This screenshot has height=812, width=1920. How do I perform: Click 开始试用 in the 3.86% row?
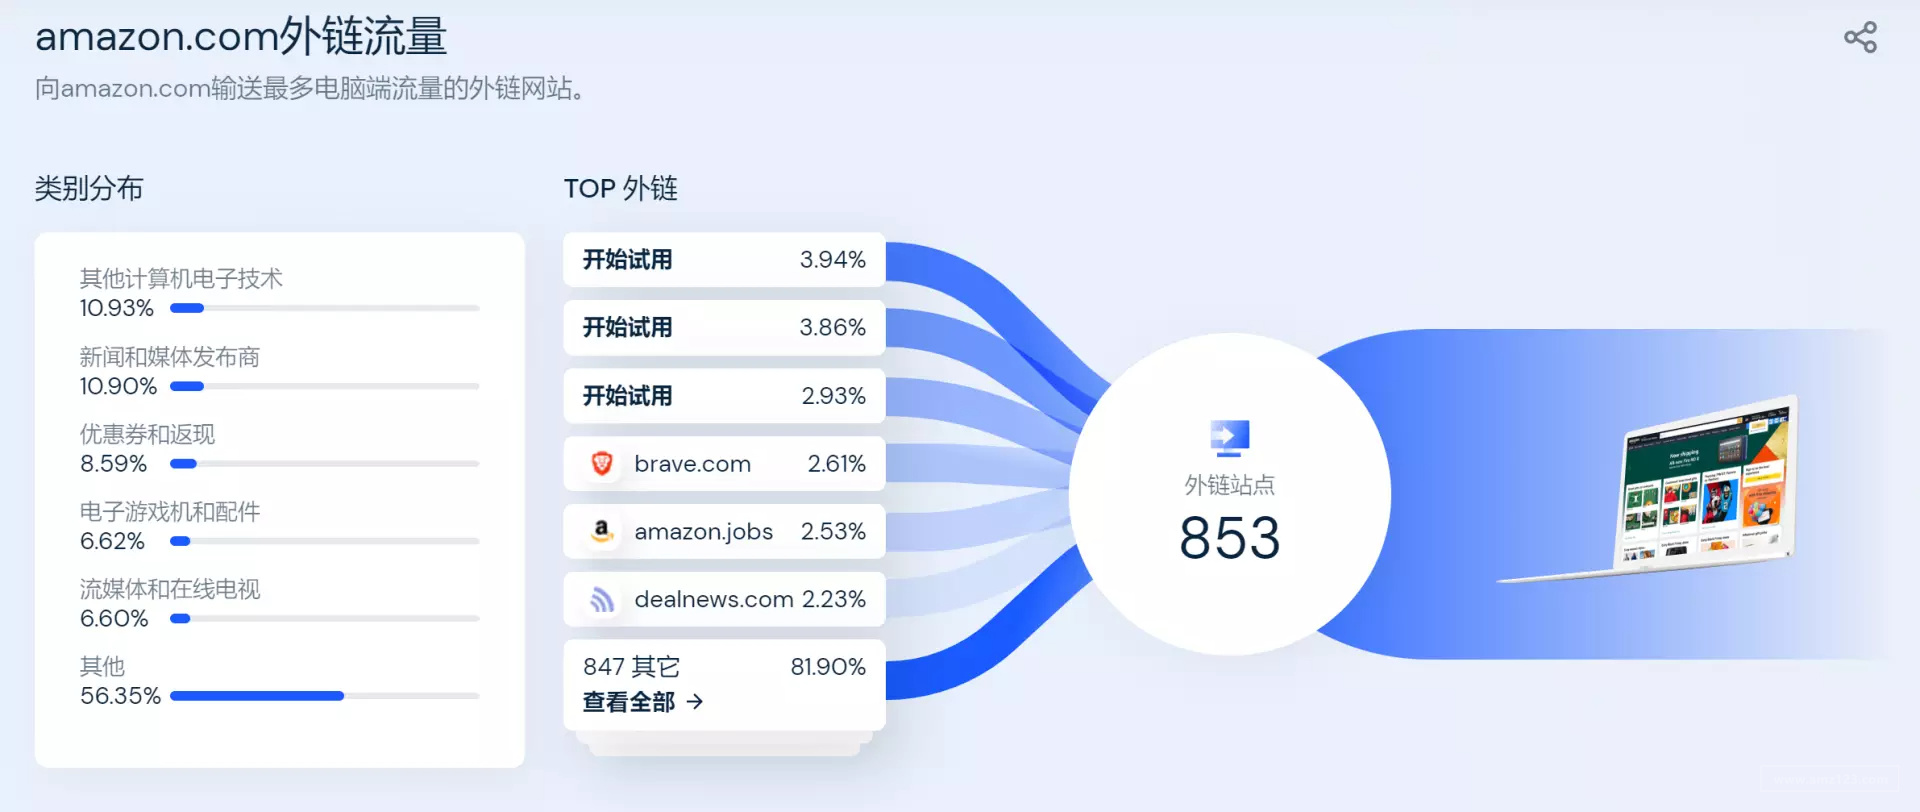[628, 328]
